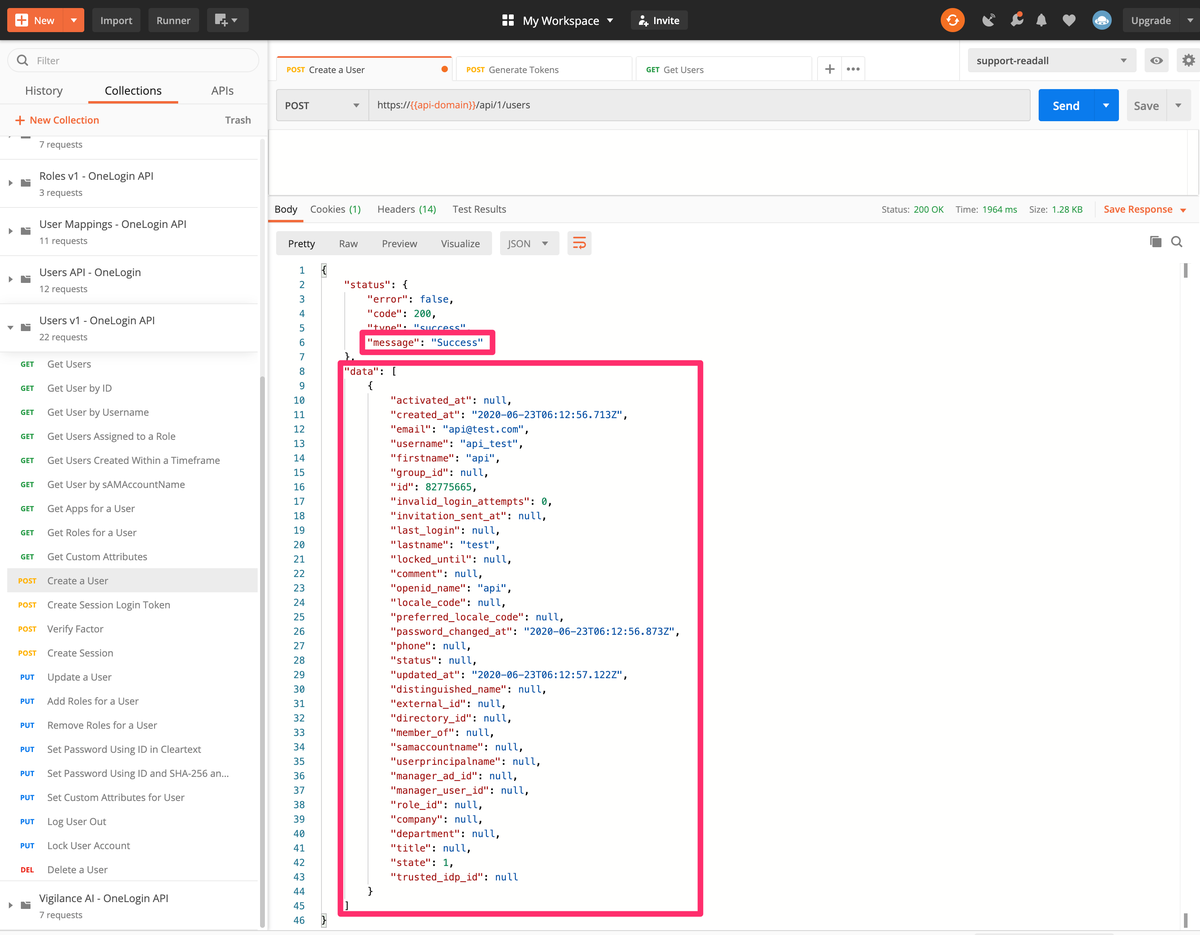Click the sidebar vertical scrollbar
Screen dimensions: 1200x935
[263, 650]
